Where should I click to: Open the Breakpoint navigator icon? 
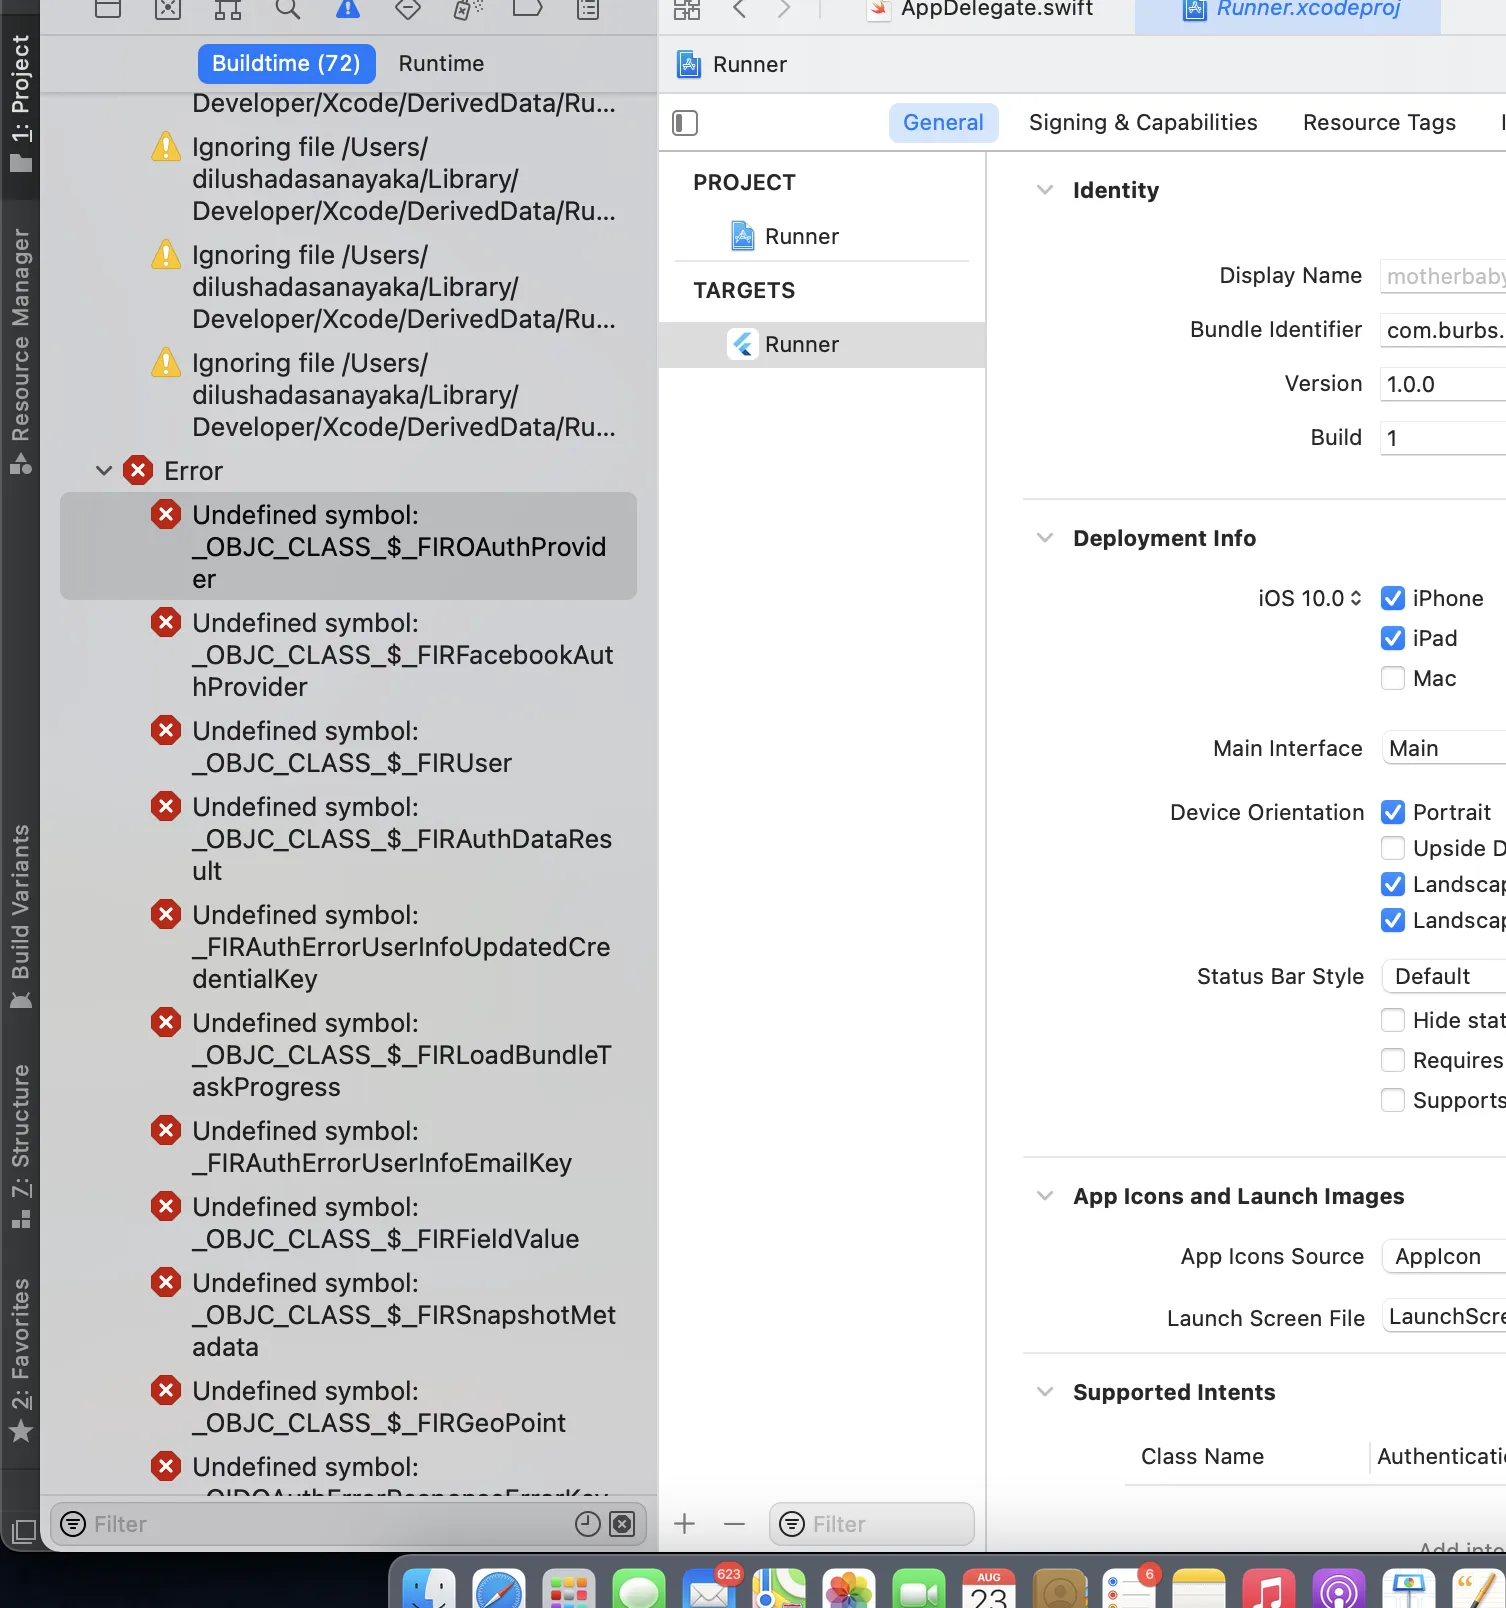click(x=528, y=10)
